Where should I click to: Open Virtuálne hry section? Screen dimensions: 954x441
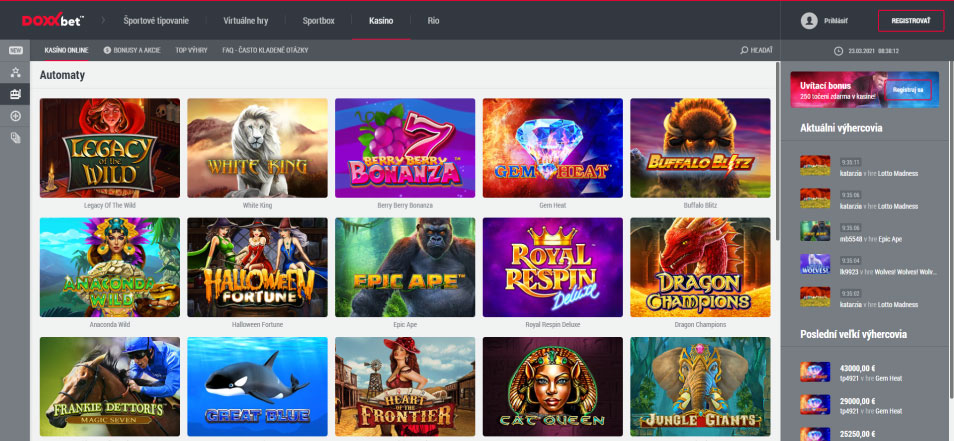[x=246, y=21]
